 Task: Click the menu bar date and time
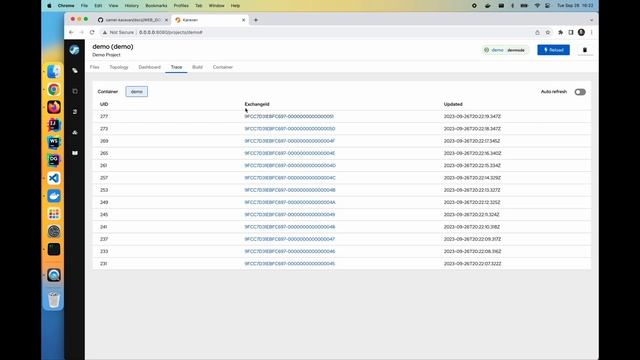tap(575, 6)
